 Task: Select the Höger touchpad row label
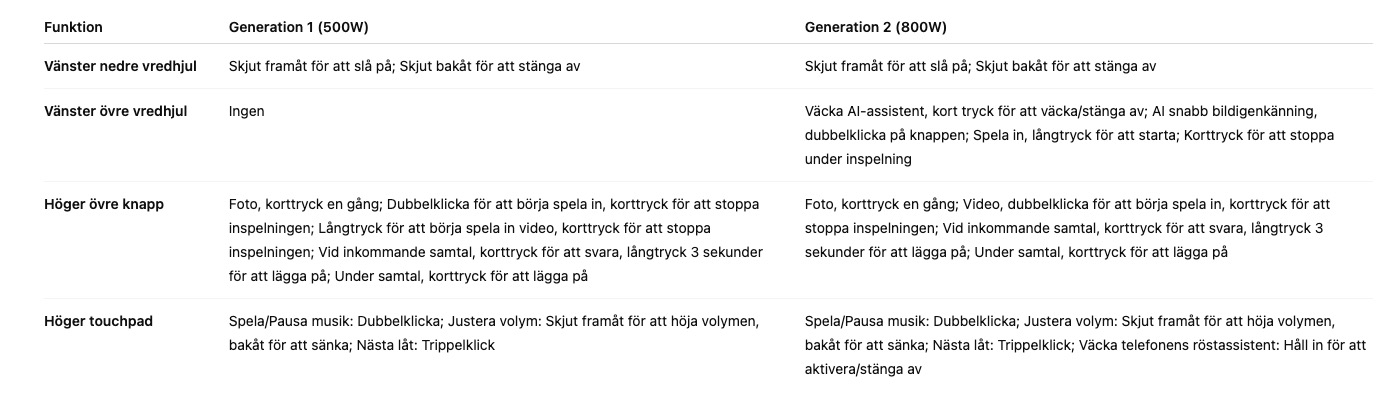(98, 321)
